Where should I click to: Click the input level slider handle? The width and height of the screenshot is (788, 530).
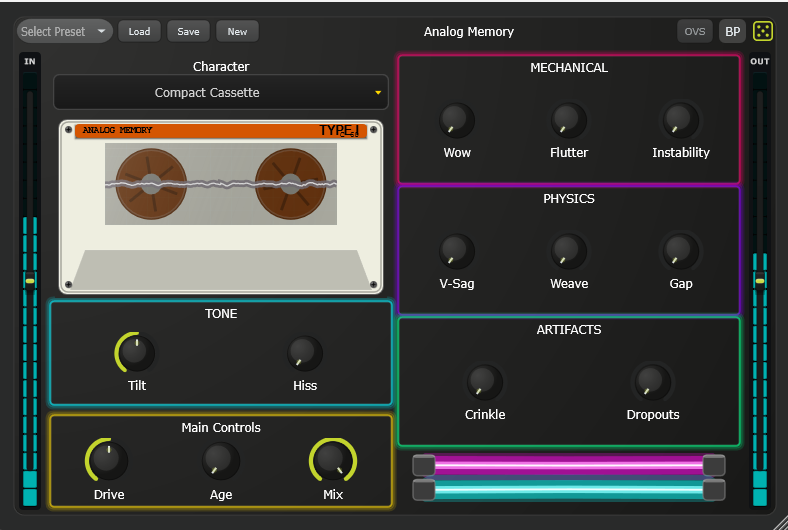(30, 282)
